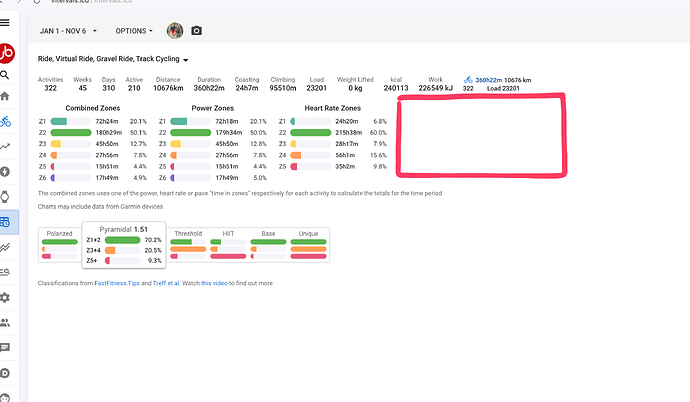Open the hamburger menu
Screen dimensions: 690x402
click(x=7, y=20)
